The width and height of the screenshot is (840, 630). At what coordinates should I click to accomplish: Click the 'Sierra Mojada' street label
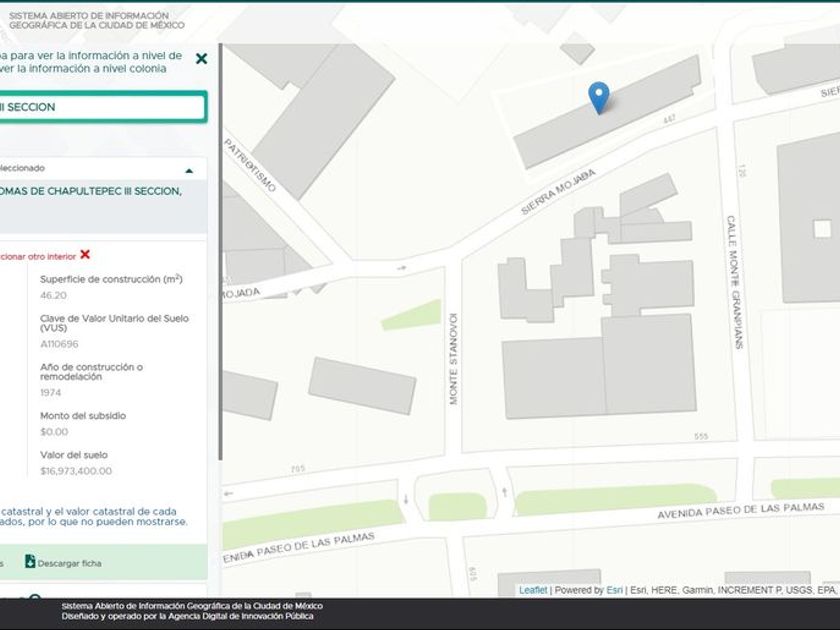tap(557, 192)
